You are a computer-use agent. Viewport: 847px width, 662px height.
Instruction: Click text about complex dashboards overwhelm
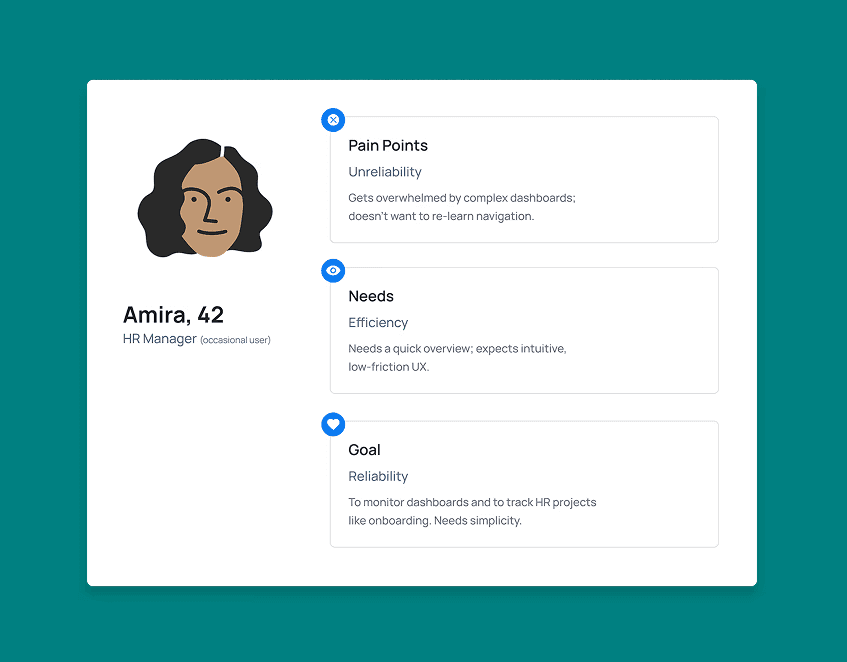point(462,198)
